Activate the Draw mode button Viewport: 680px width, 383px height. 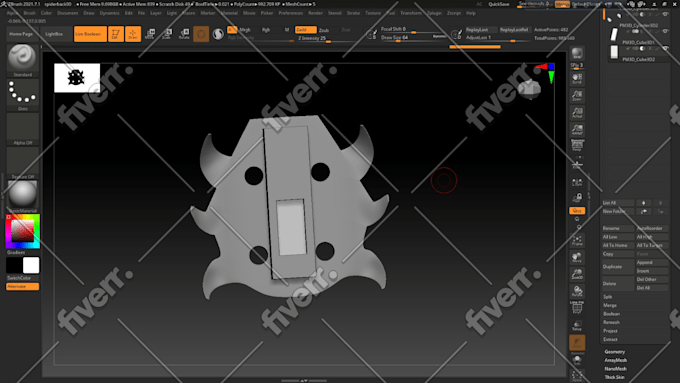tap(133, 34)
